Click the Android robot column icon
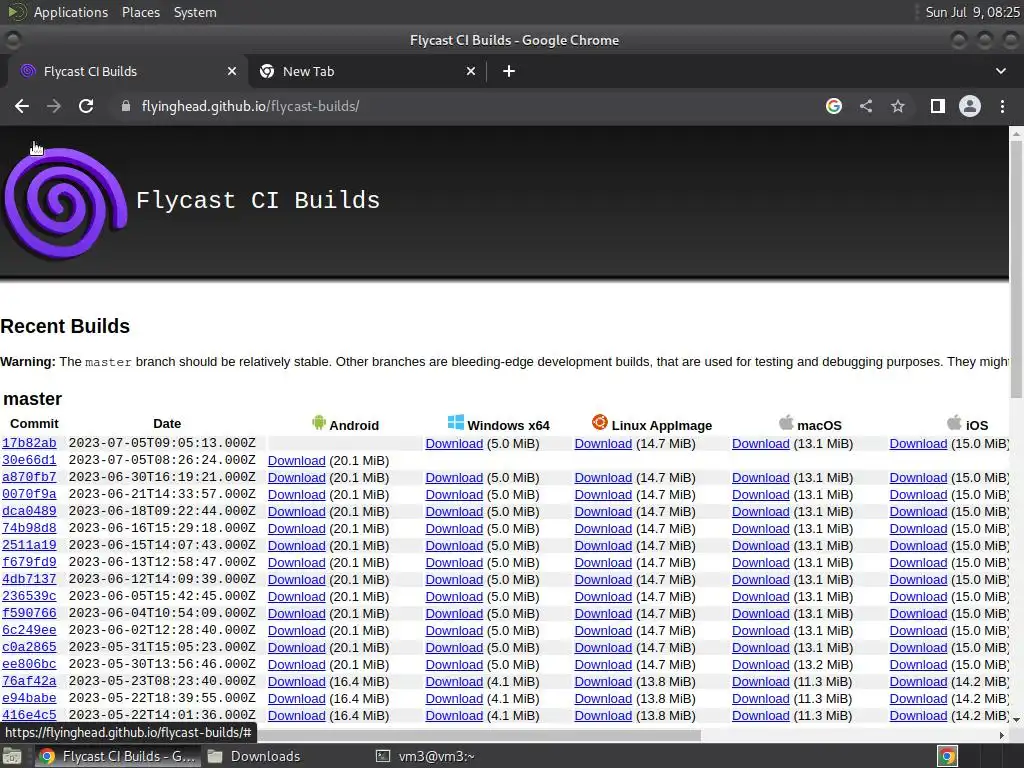Image resolution: width=1024 pixels, height=768 pixels. (319, 423)
